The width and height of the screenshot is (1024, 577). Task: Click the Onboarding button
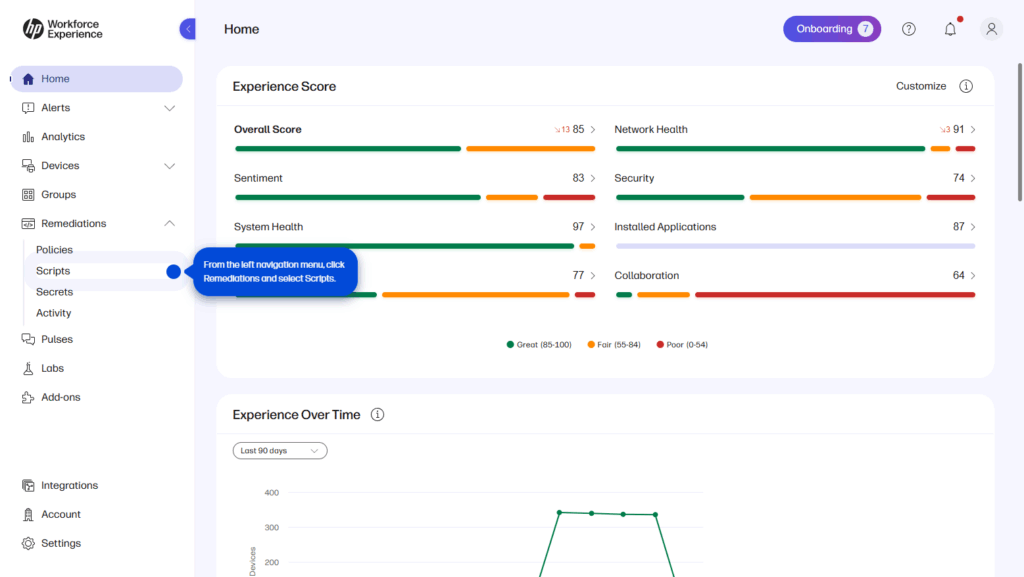[x=831, y=29]
